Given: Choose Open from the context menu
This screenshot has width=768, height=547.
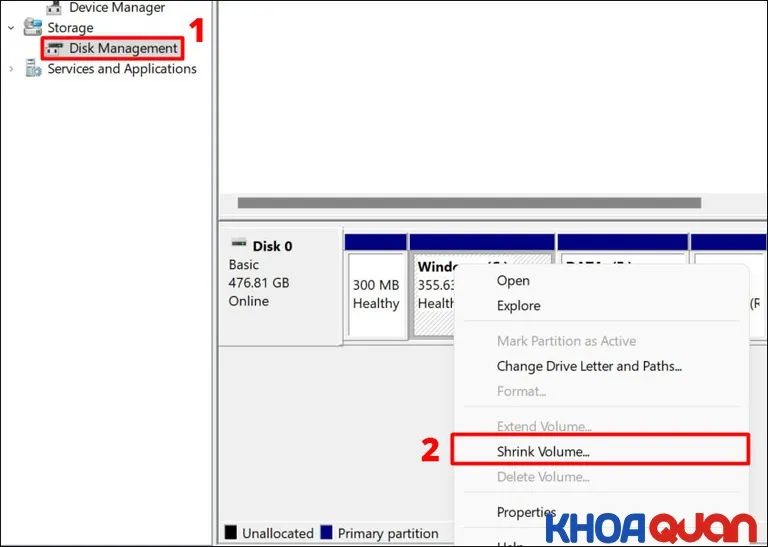Looking at the screenshot, I should [x=513, y=281].
